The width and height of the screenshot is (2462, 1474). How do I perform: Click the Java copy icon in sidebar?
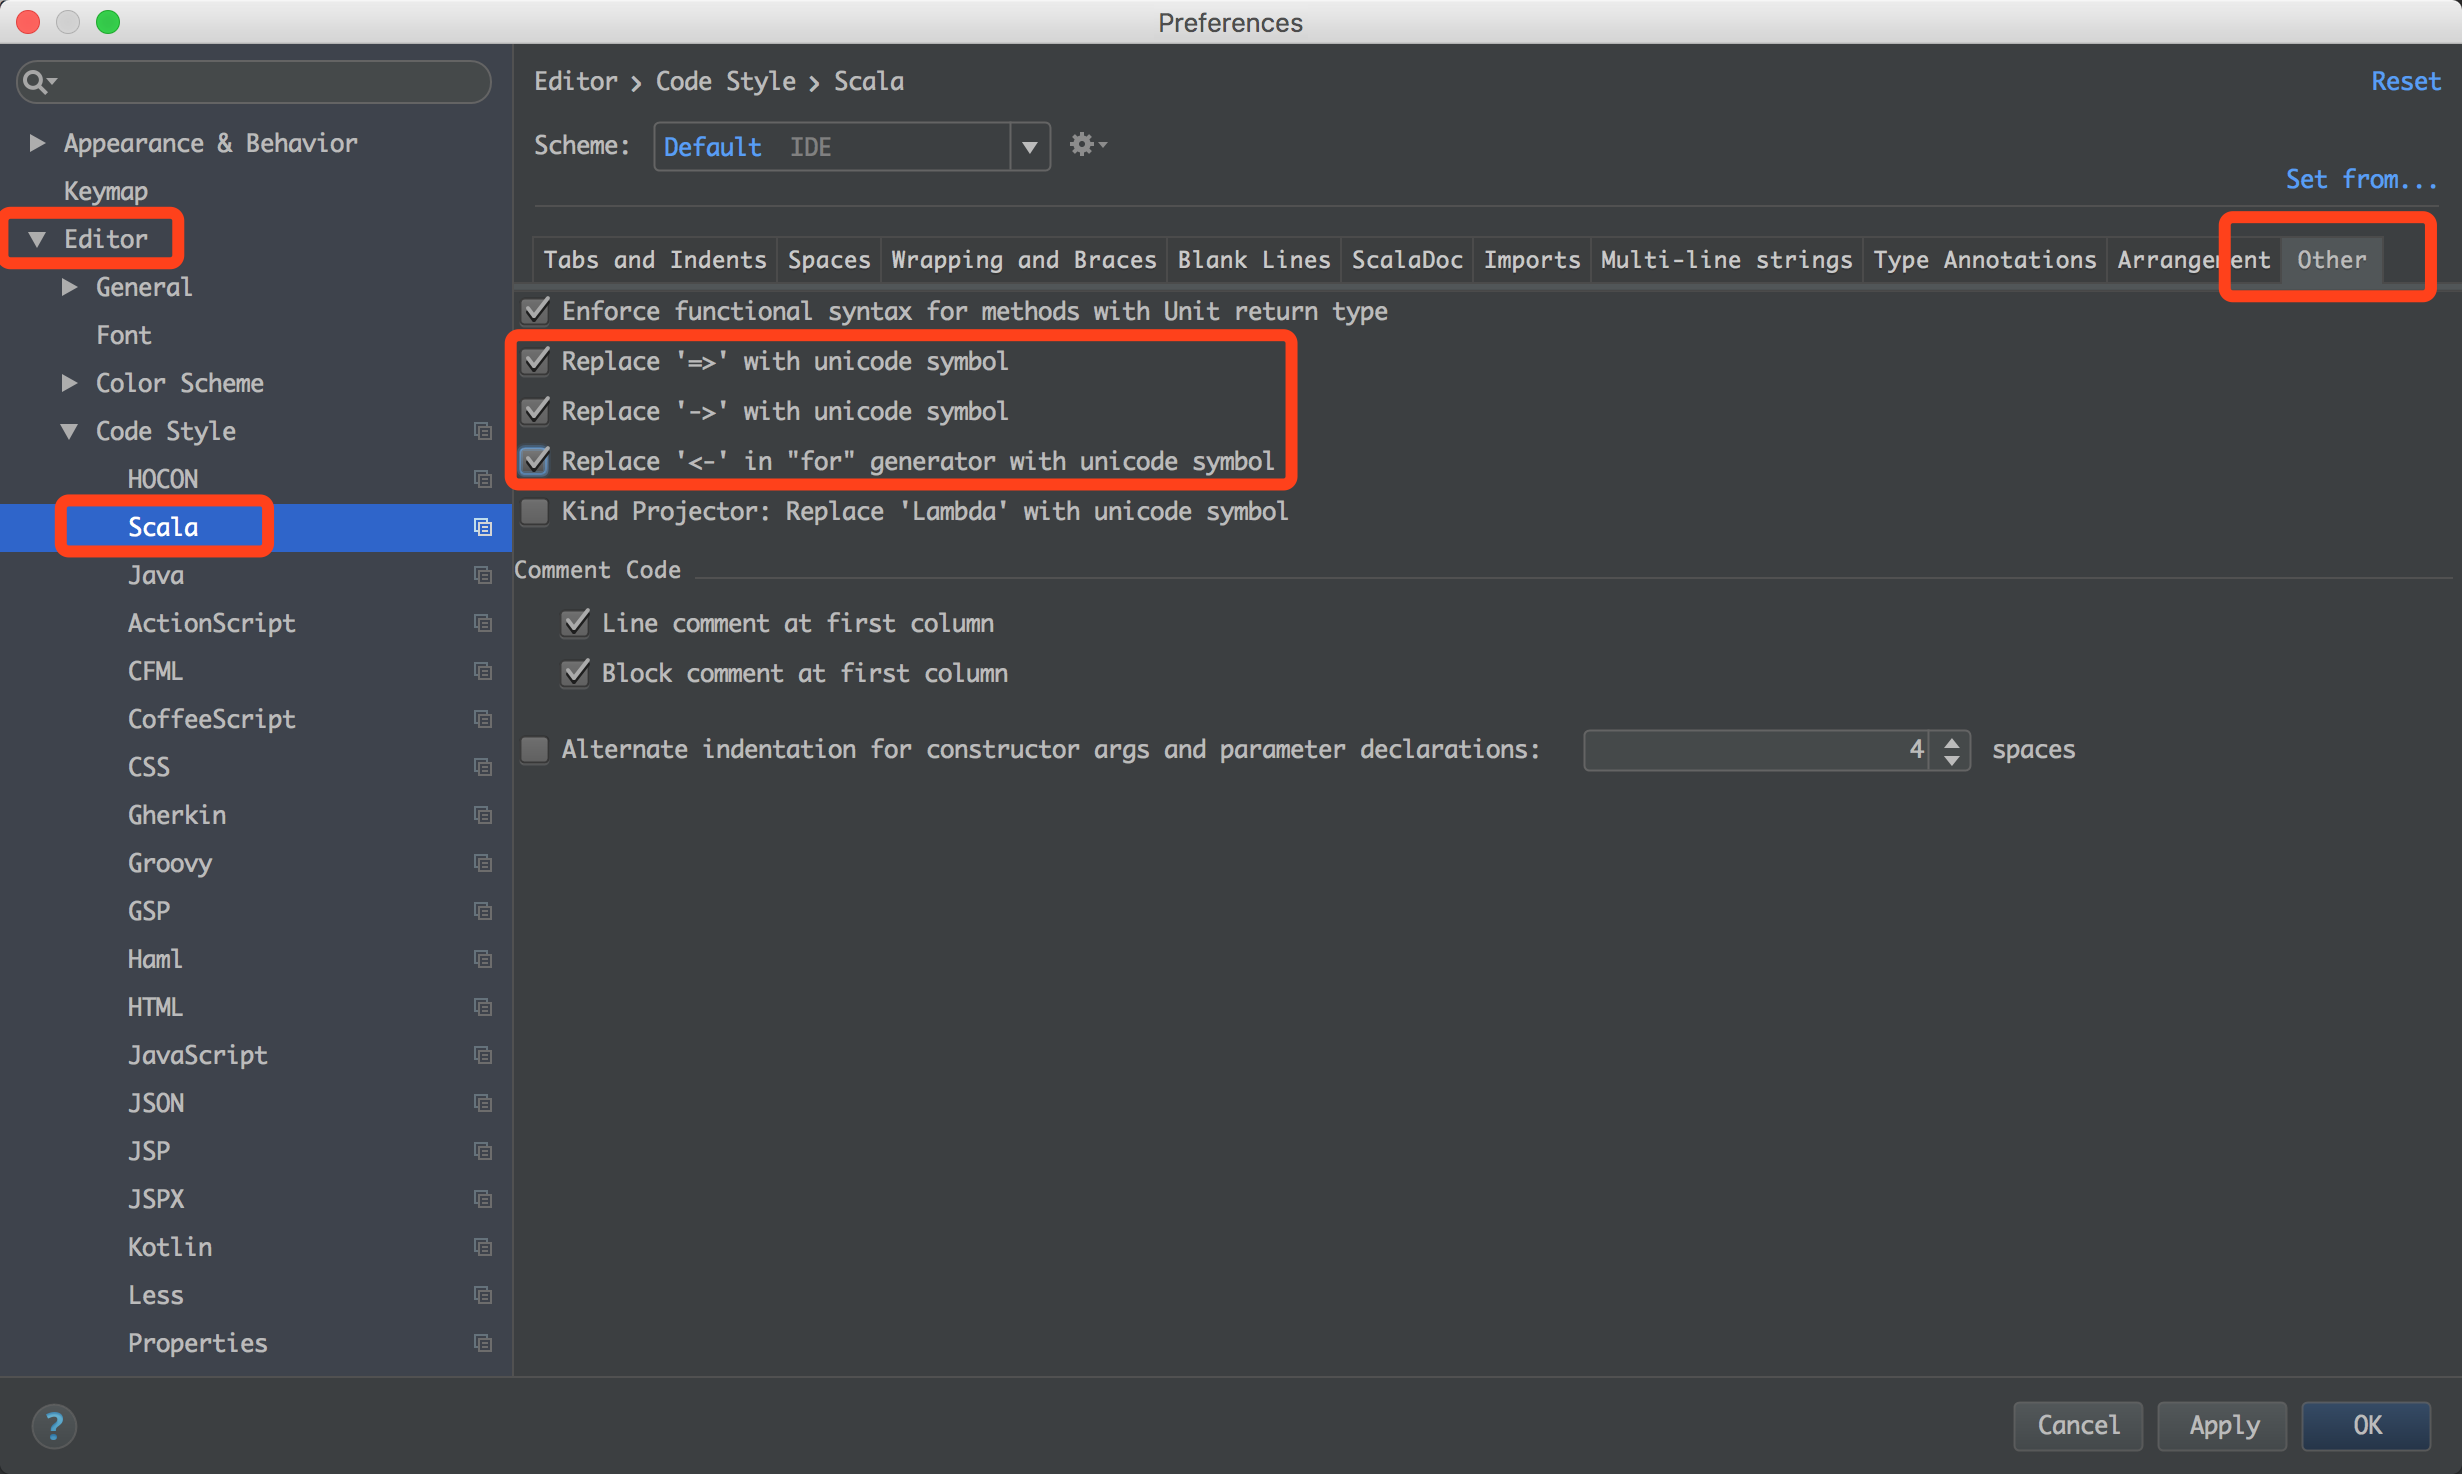pos(483,576)
